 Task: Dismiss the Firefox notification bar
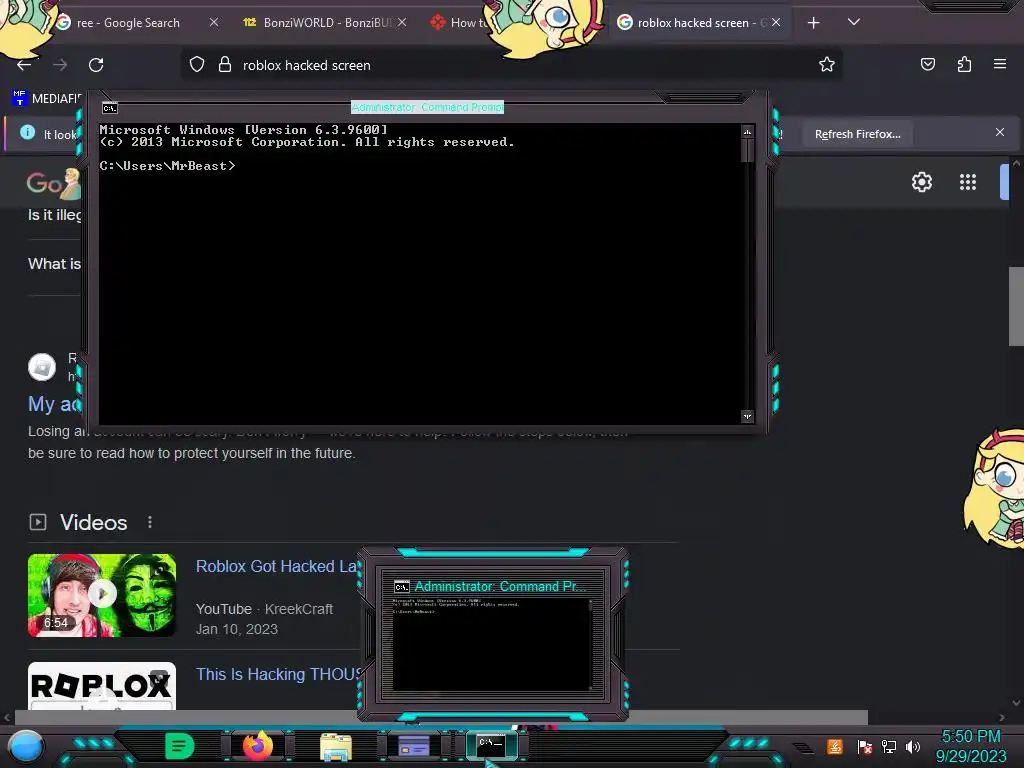1000,133
